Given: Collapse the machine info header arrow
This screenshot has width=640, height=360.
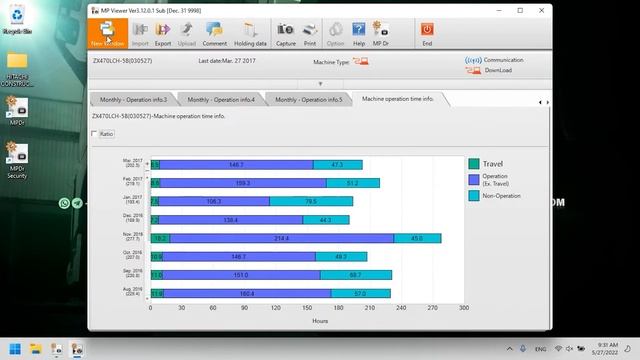Looking at the screenshot, I should pyautogui.click(x=320, y=84).
